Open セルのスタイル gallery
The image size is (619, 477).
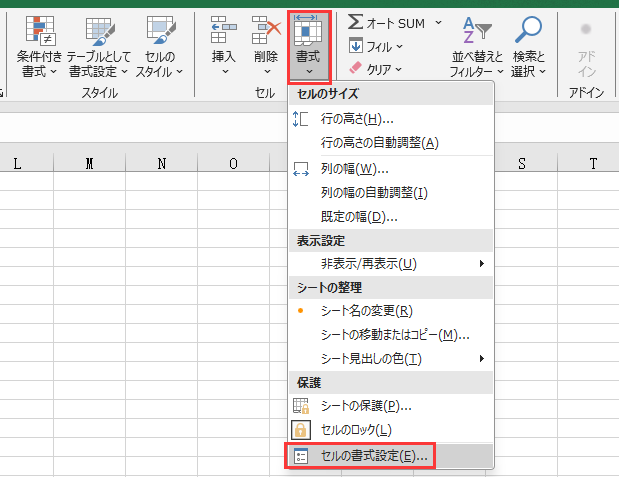pyautogui.click(x=159, y=30)
